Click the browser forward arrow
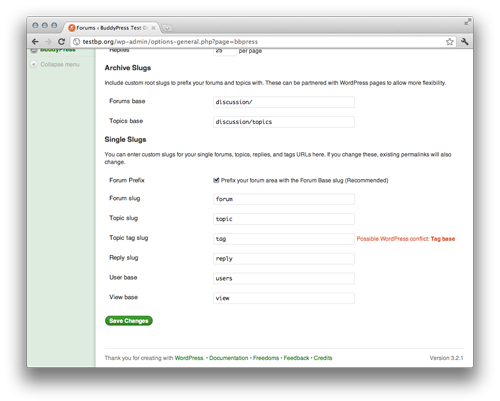The width and height of the screenshot is (500, 401). tap(48, 42)
